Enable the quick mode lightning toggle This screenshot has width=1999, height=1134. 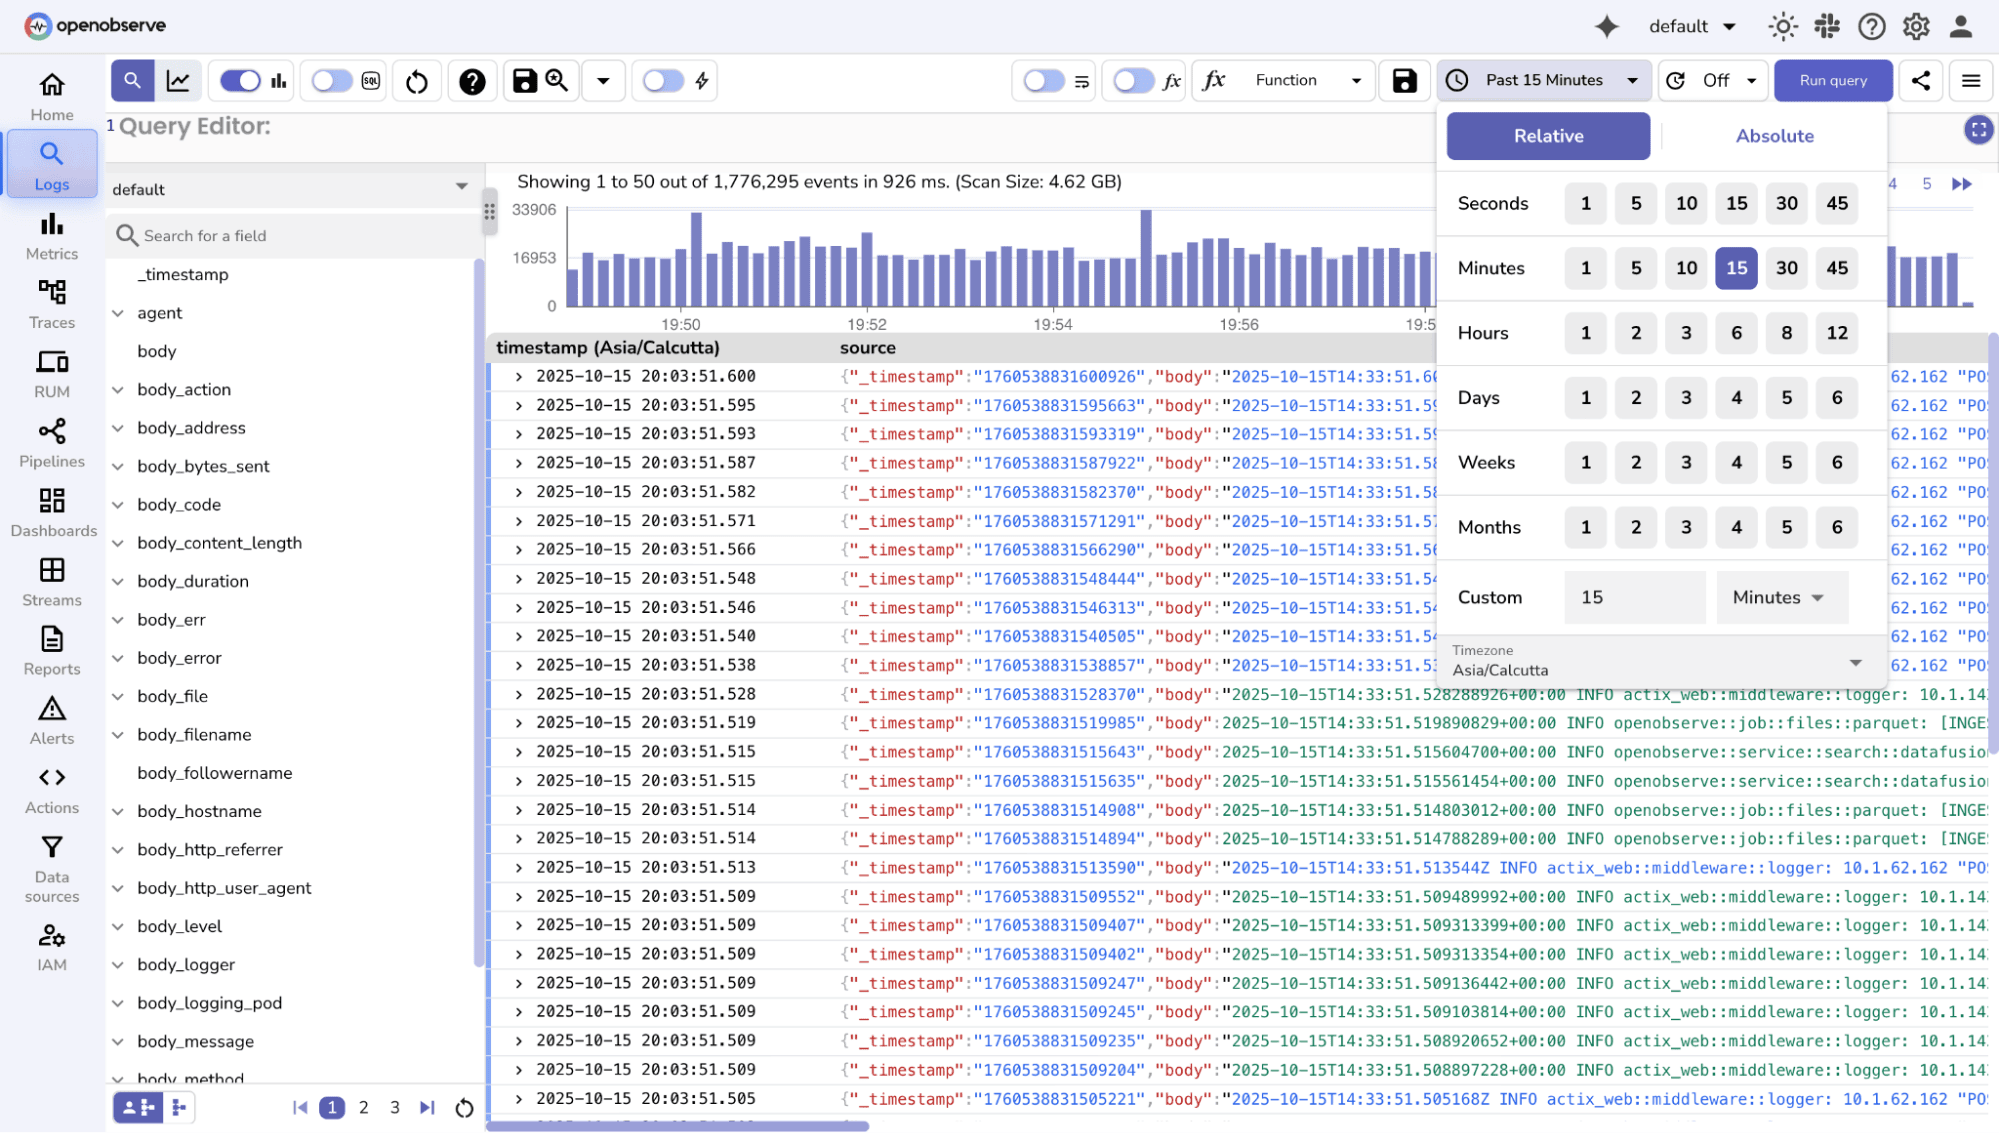662,80
